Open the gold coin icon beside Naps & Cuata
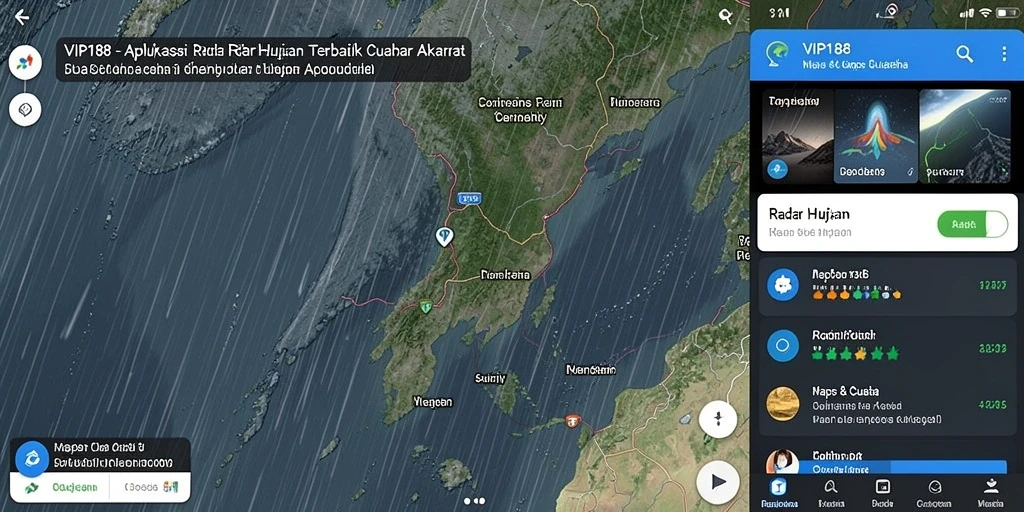This screenshot has width=1024, height=512. (782, 403)
